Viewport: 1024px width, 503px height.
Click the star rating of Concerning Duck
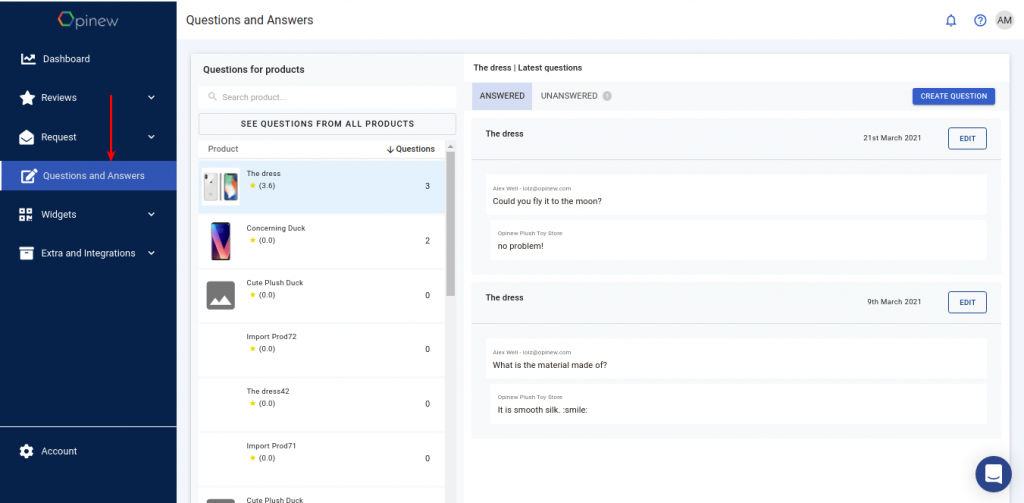(x=262, y=240)
